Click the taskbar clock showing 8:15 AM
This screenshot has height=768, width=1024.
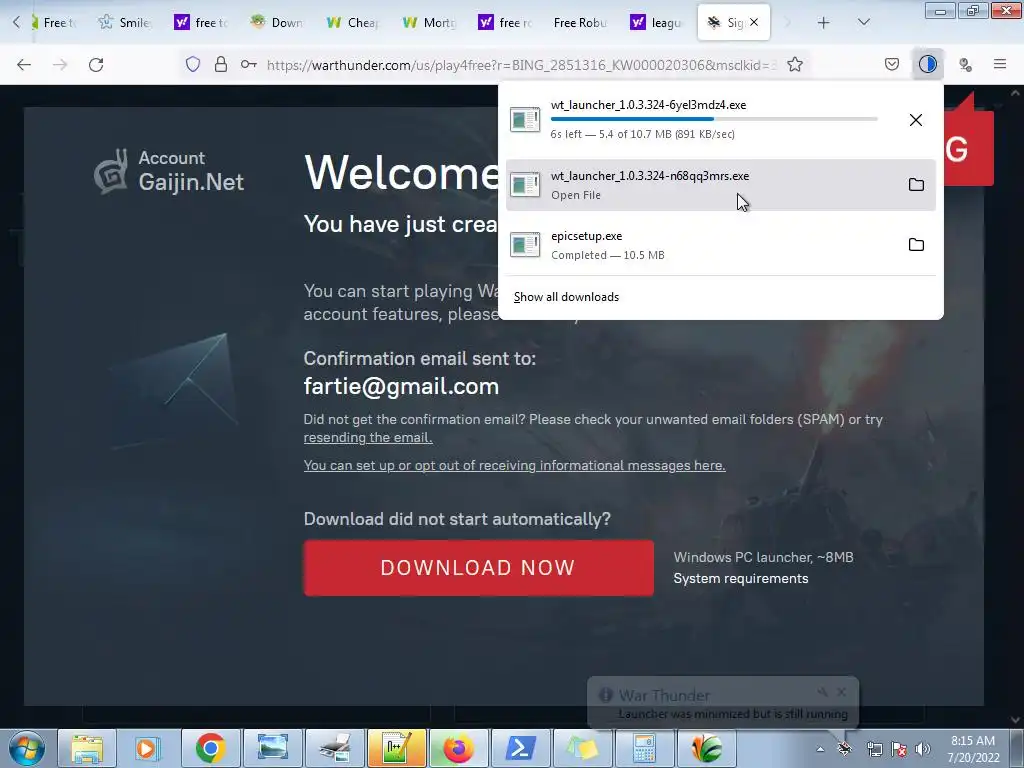pos(973,749)
